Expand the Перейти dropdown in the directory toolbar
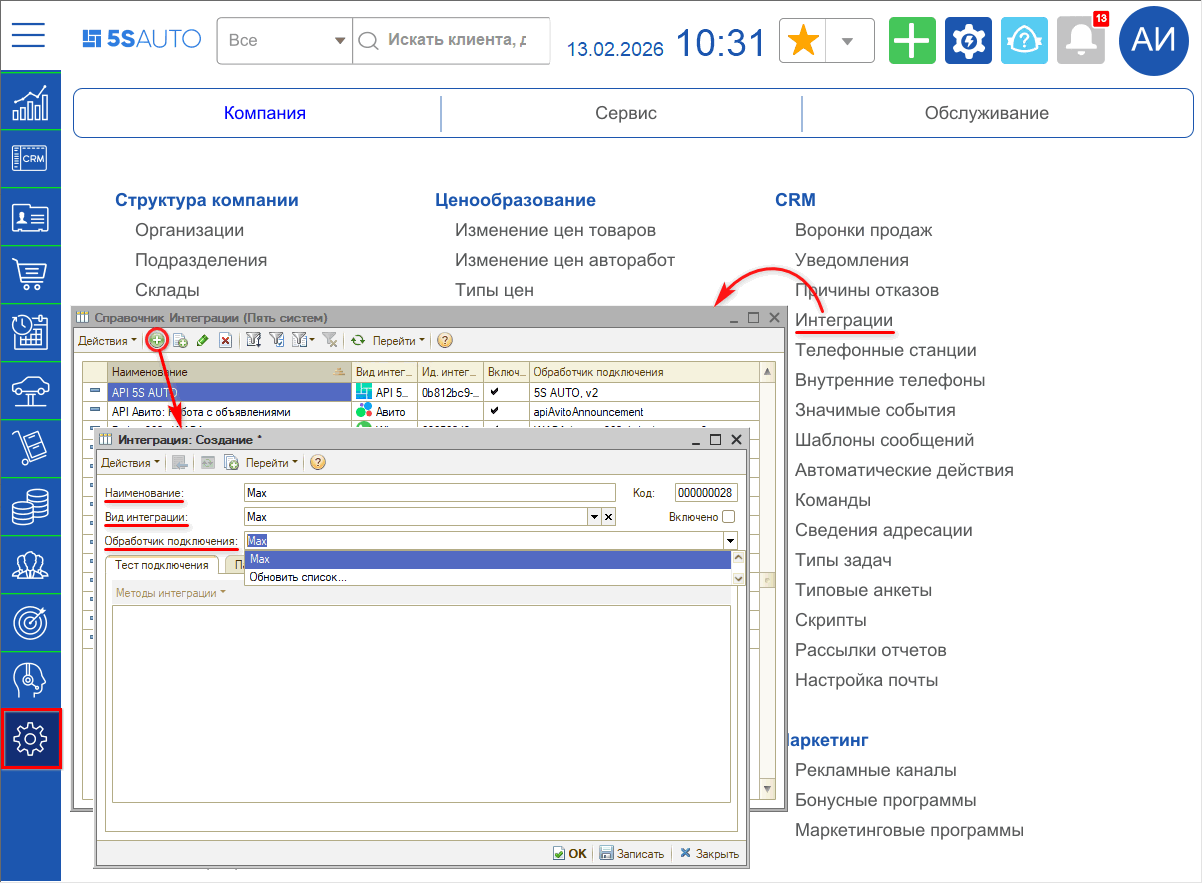Image resolution: width=1202 pixels, height=883 pixels. coord(412,340)
